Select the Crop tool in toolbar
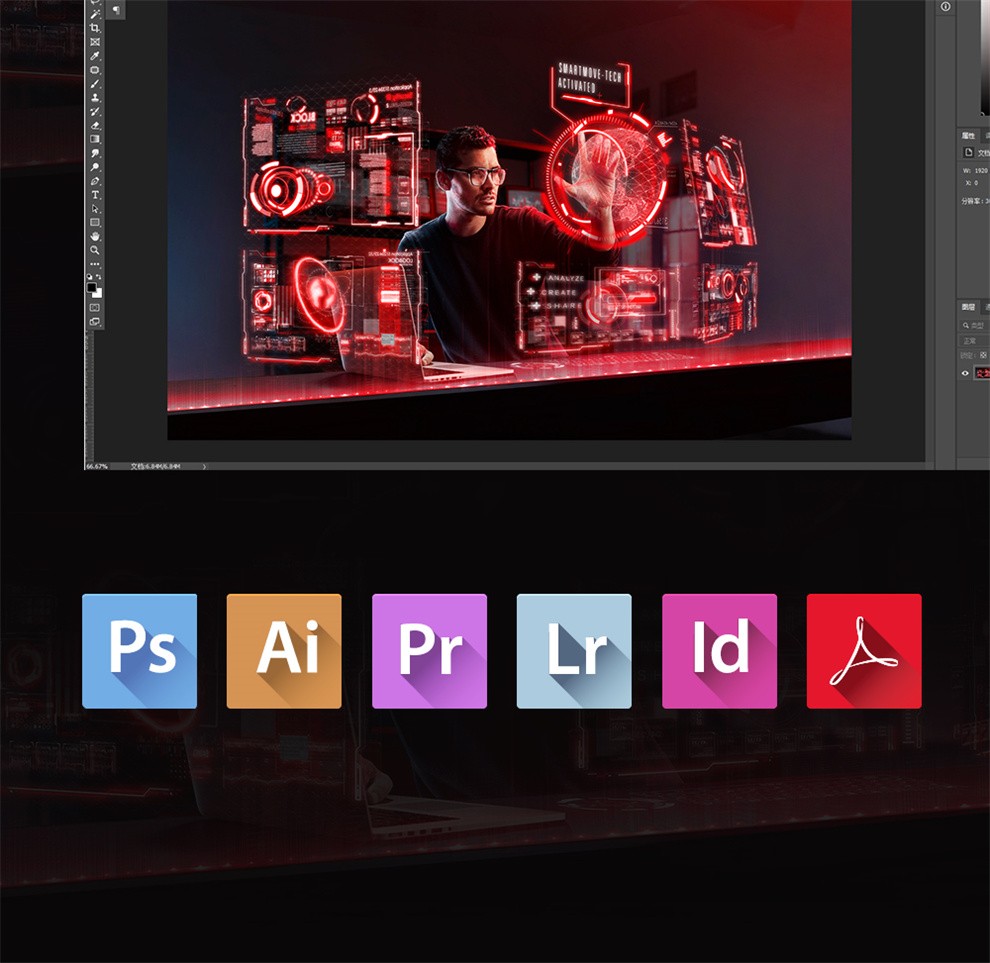Screen dimensions: 990x963 click(x=95, y=29)
